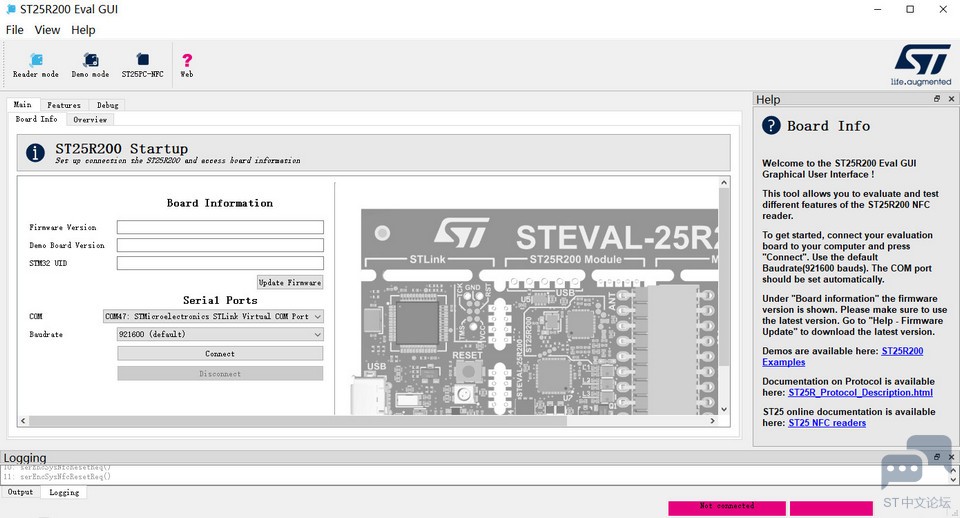This screenshot has width=960, height=518.
Task: Open the Web help question icon
Action: [187, 65]
